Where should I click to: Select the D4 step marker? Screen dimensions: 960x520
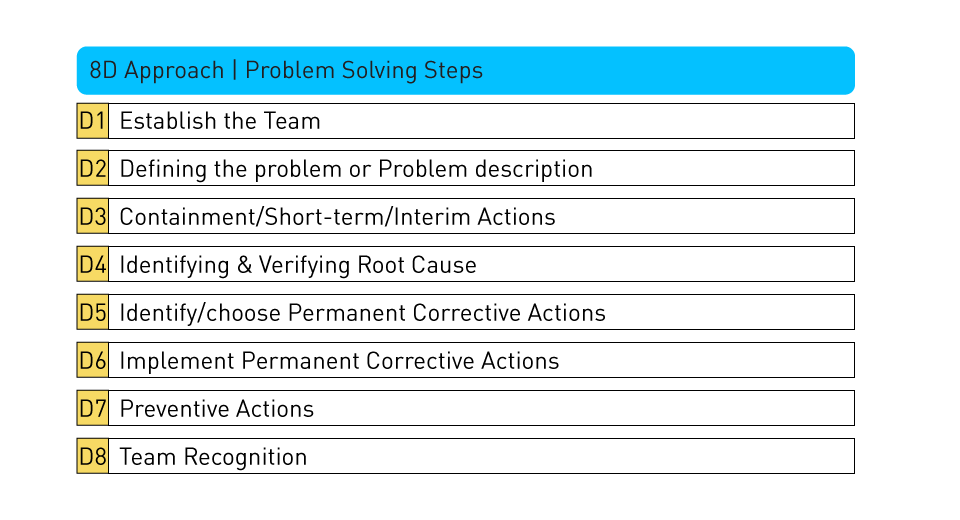[92, 265]
